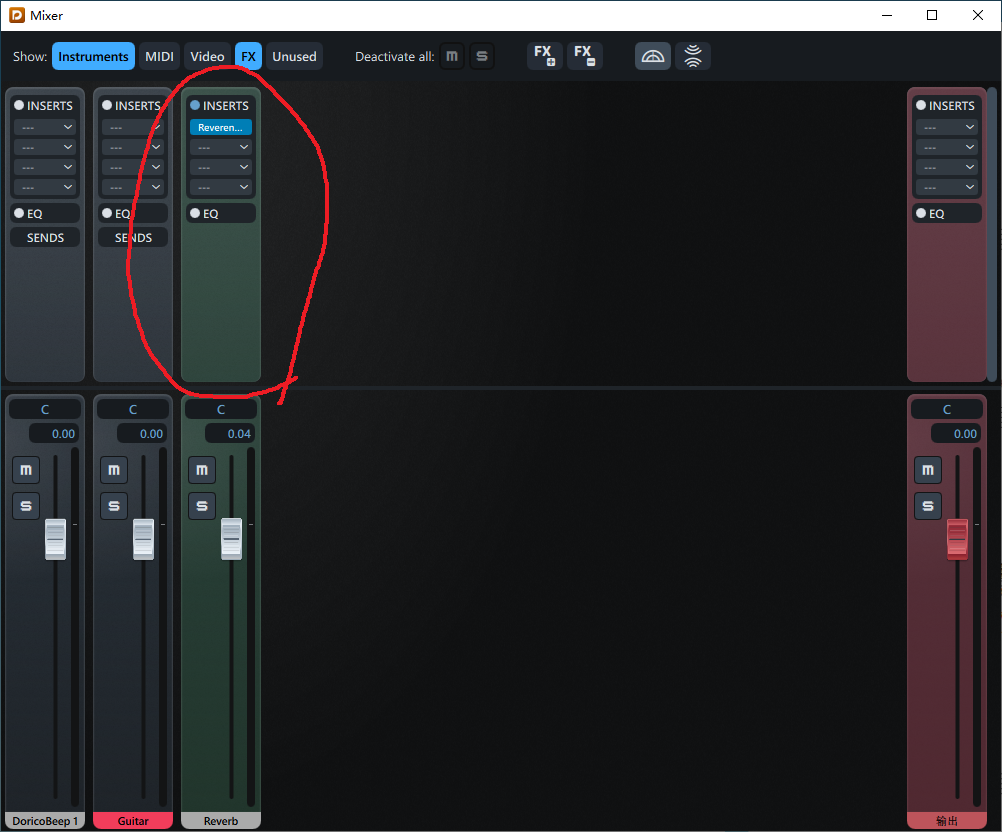The height and width of the screenshot is (832, 1002).
Task: Mute the Reverb FX channel
Action: [x=202, y=470]
